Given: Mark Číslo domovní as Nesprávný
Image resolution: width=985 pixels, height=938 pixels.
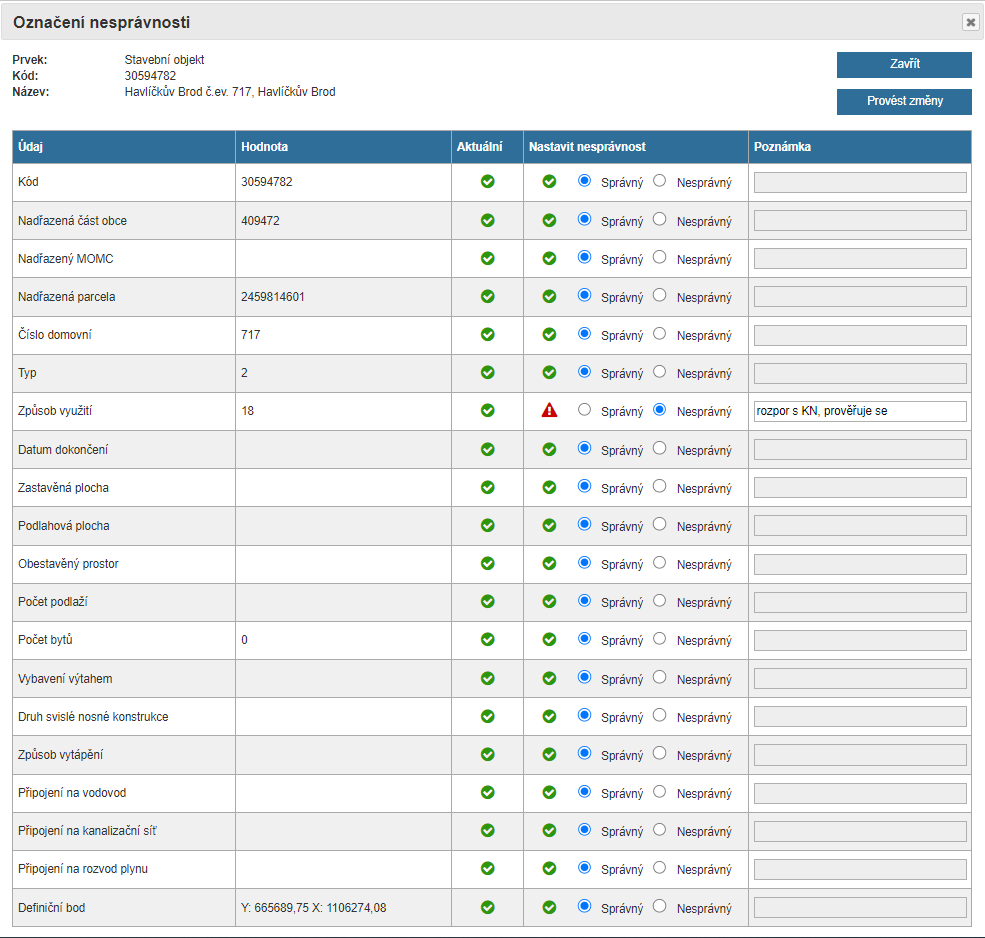Looking at the screenshot, I should pyautogui.click(x=659, y=333).
